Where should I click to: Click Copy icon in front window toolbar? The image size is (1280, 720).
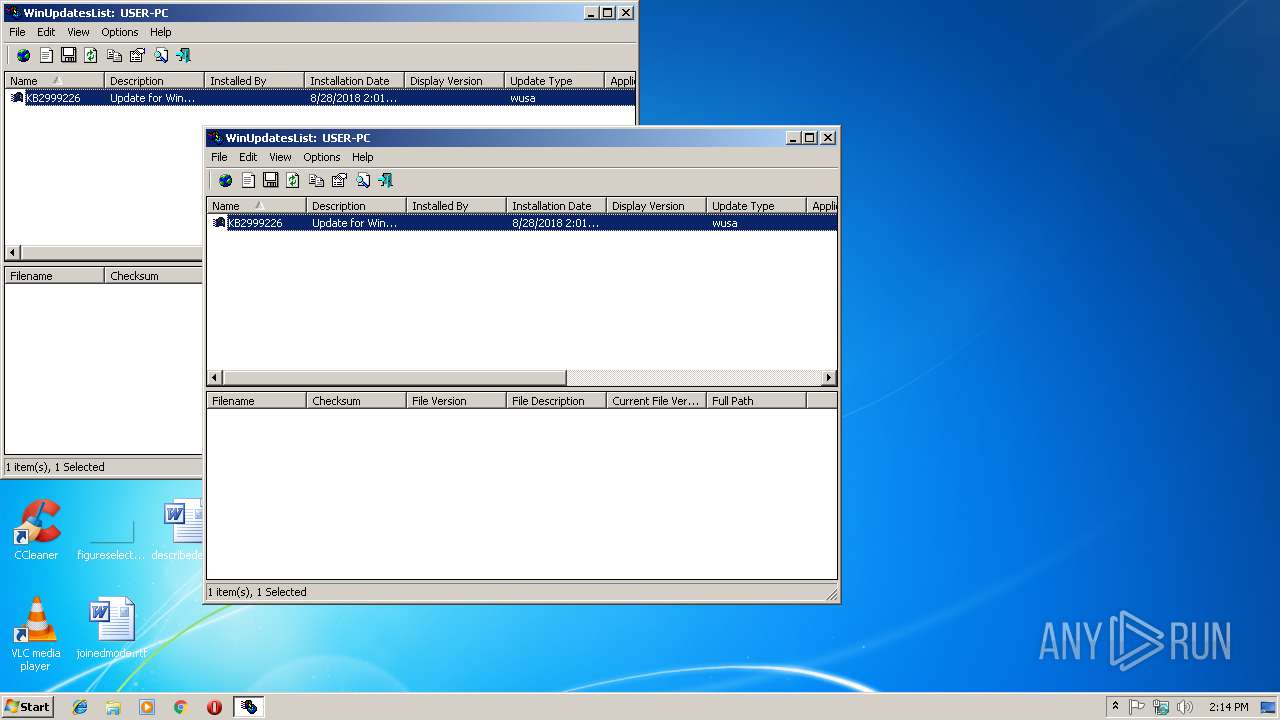pyautogui.click(x=316, y=181)
